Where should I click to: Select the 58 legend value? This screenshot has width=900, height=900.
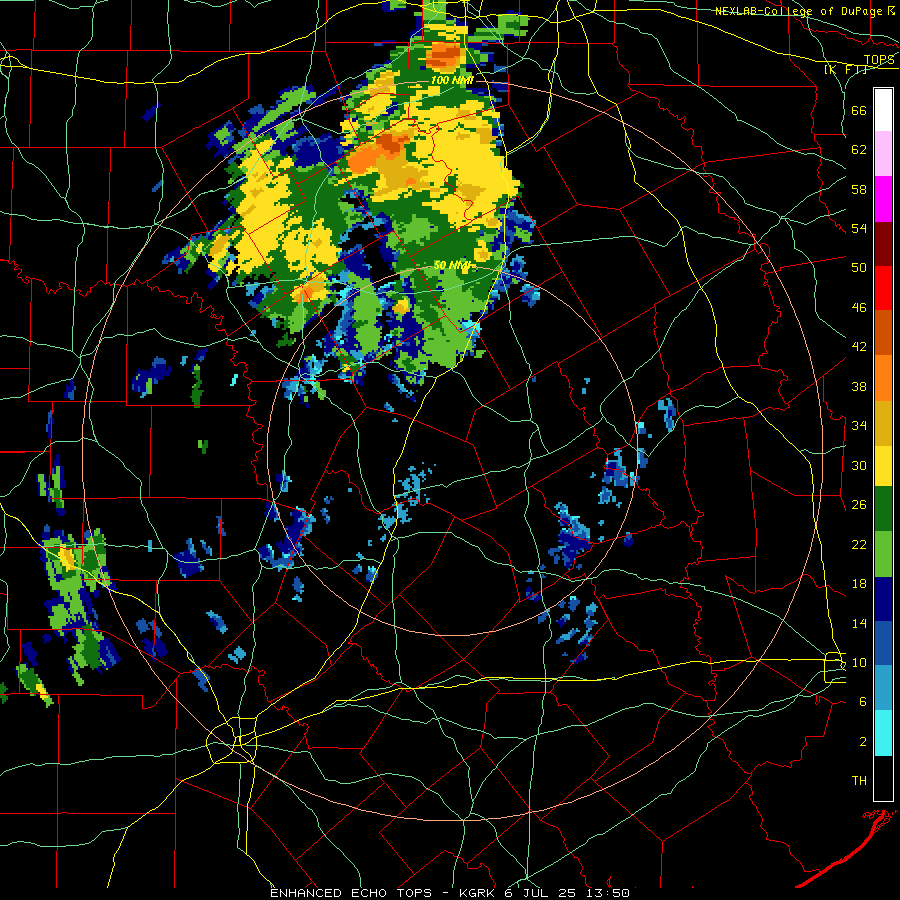click(x=859, y=189)
